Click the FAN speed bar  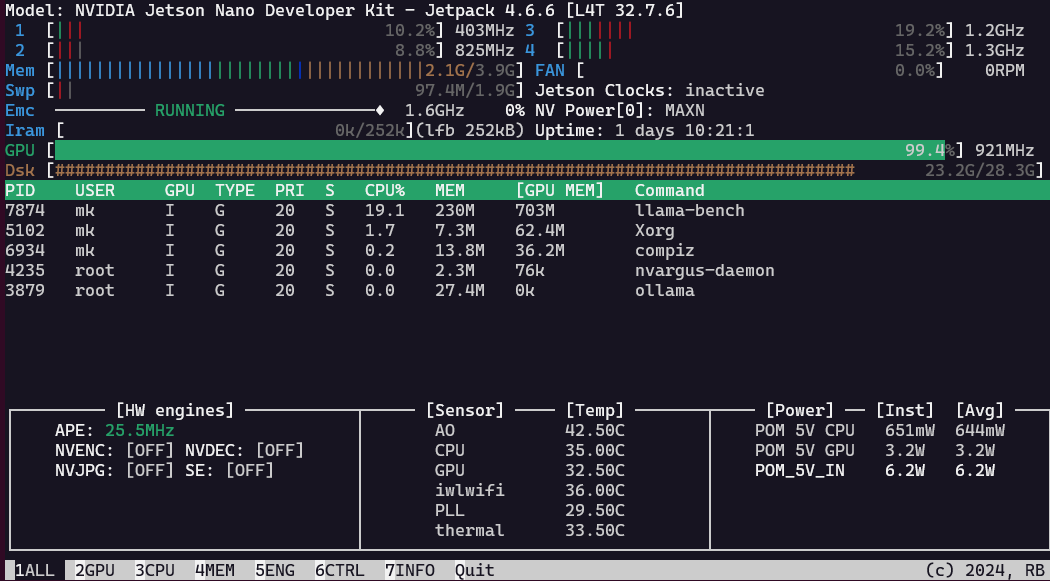tap(760, 70)
